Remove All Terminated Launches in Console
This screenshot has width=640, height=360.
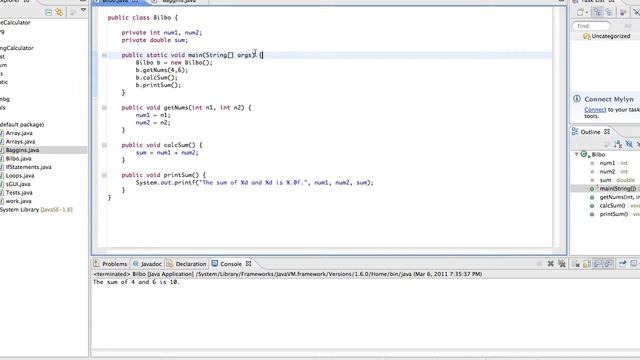562,264
